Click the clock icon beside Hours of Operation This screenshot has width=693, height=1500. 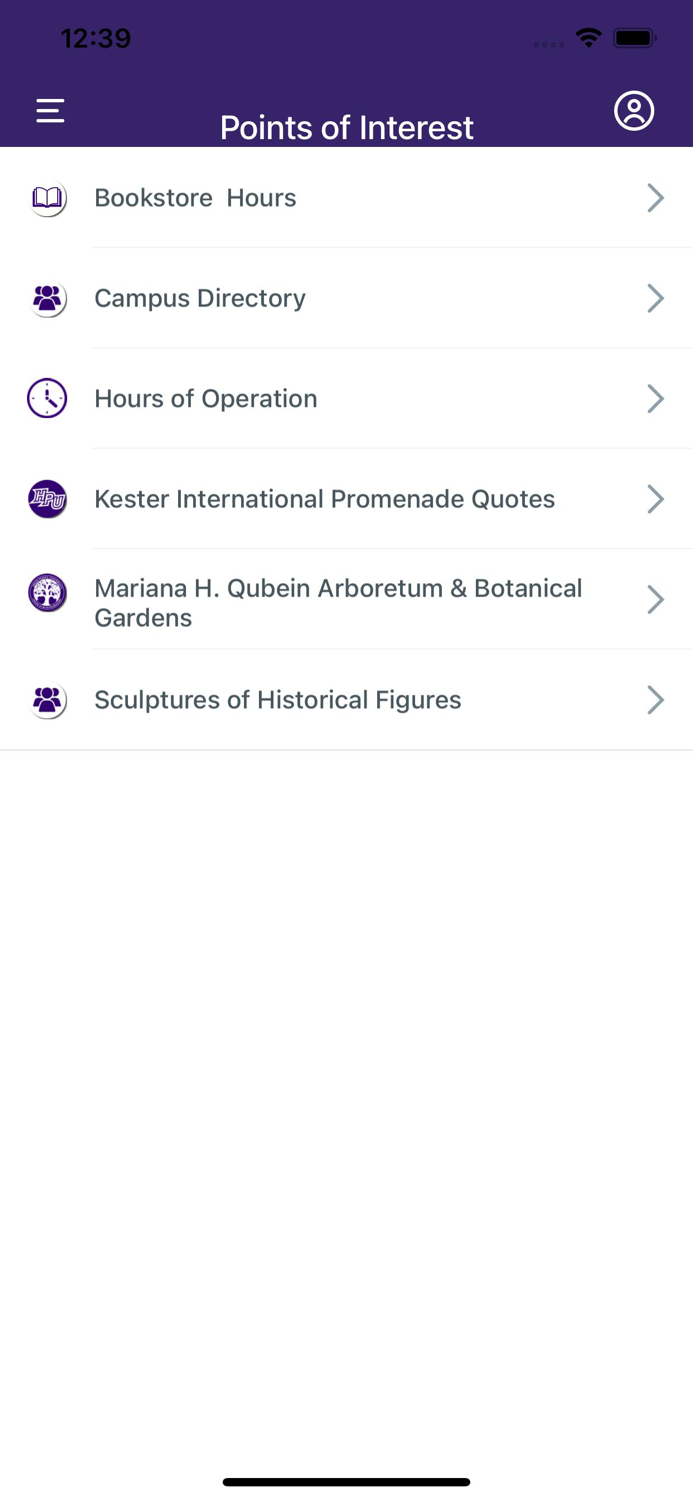[x=47, y=398]
